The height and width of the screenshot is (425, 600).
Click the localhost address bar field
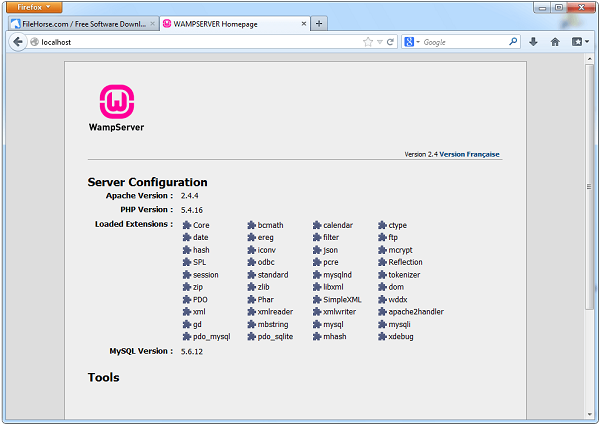click(x=190, y=42)
